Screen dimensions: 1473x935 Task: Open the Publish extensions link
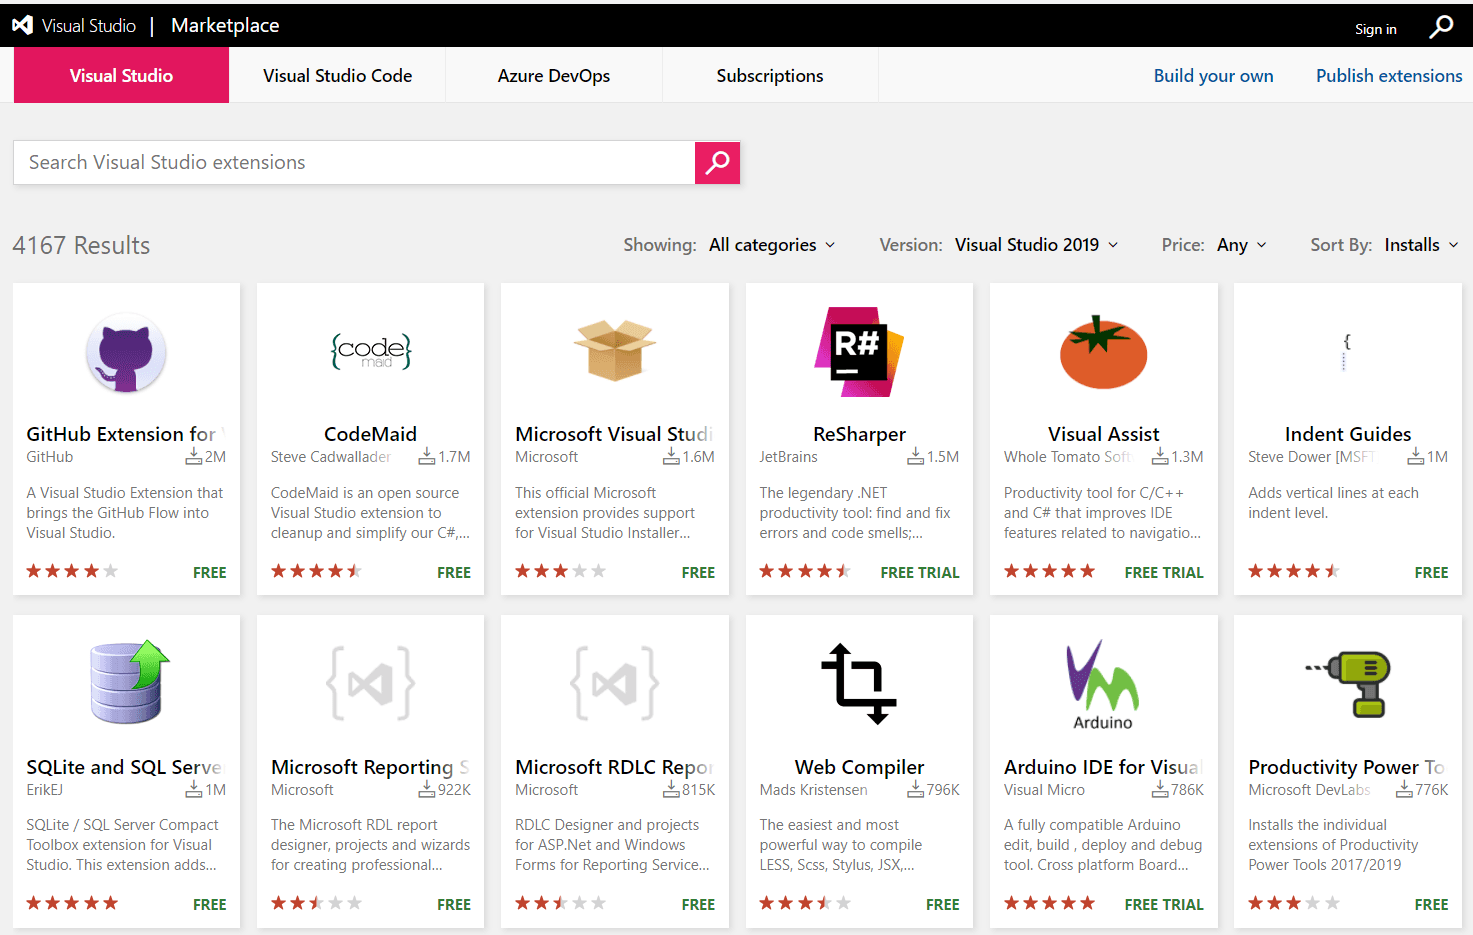point(1389,75)
